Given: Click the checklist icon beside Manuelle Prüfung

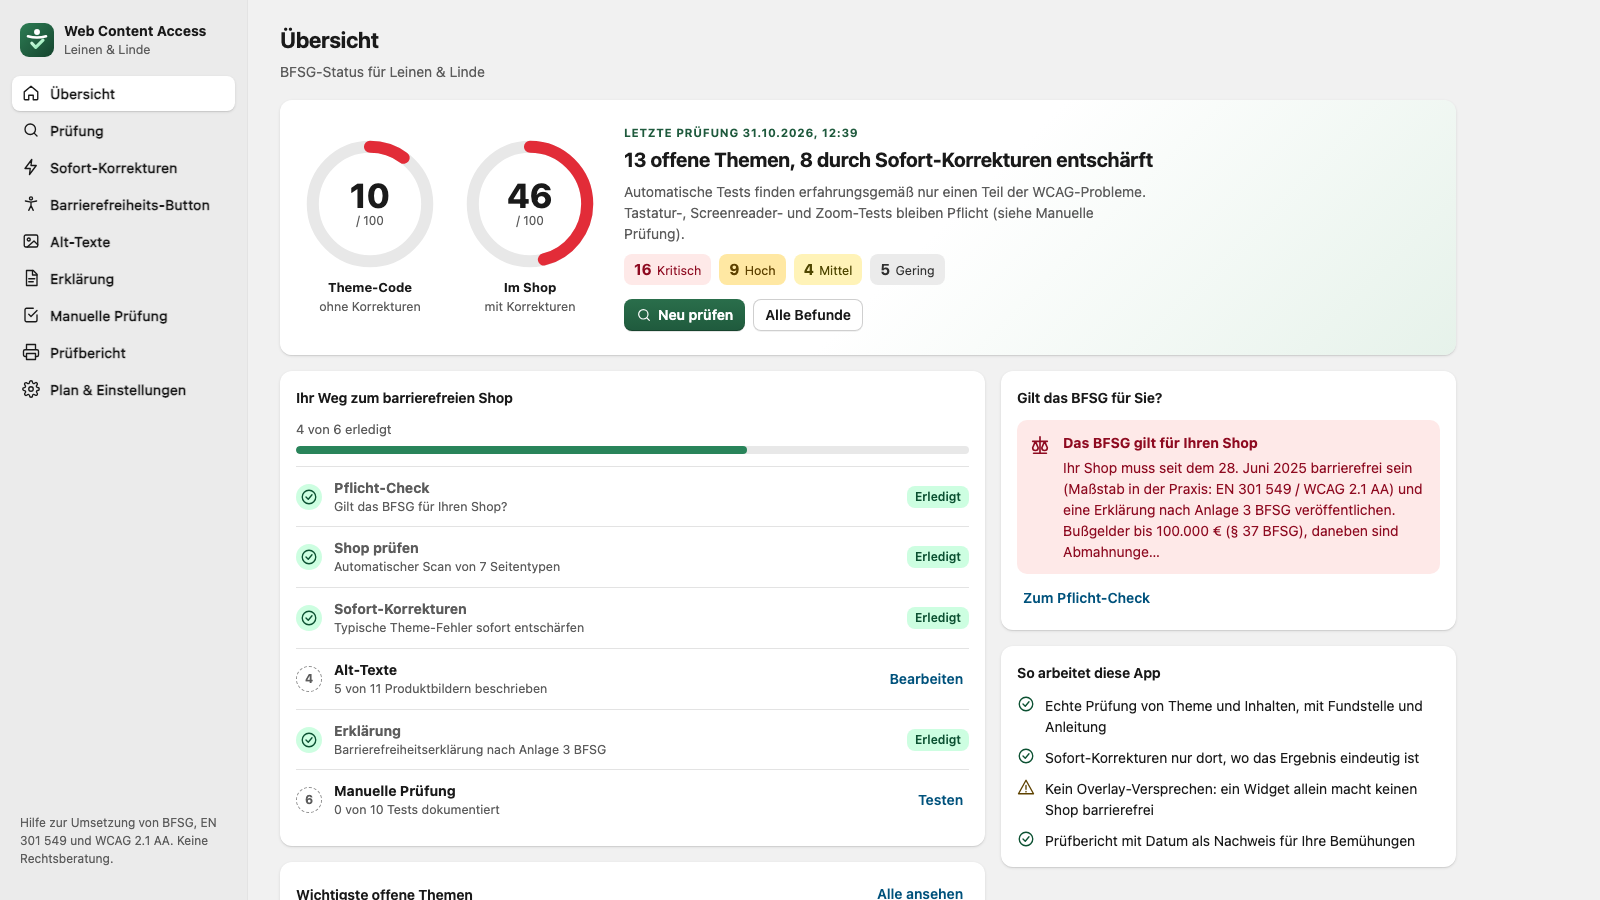Looking at the screenshot, I should (31, 315).
